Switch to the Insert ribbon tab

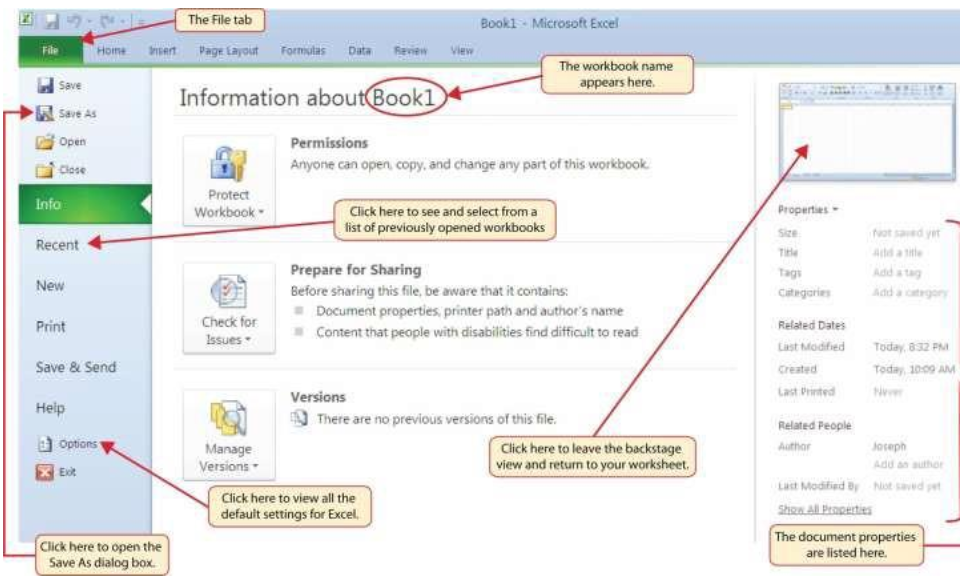pos(162,50)
